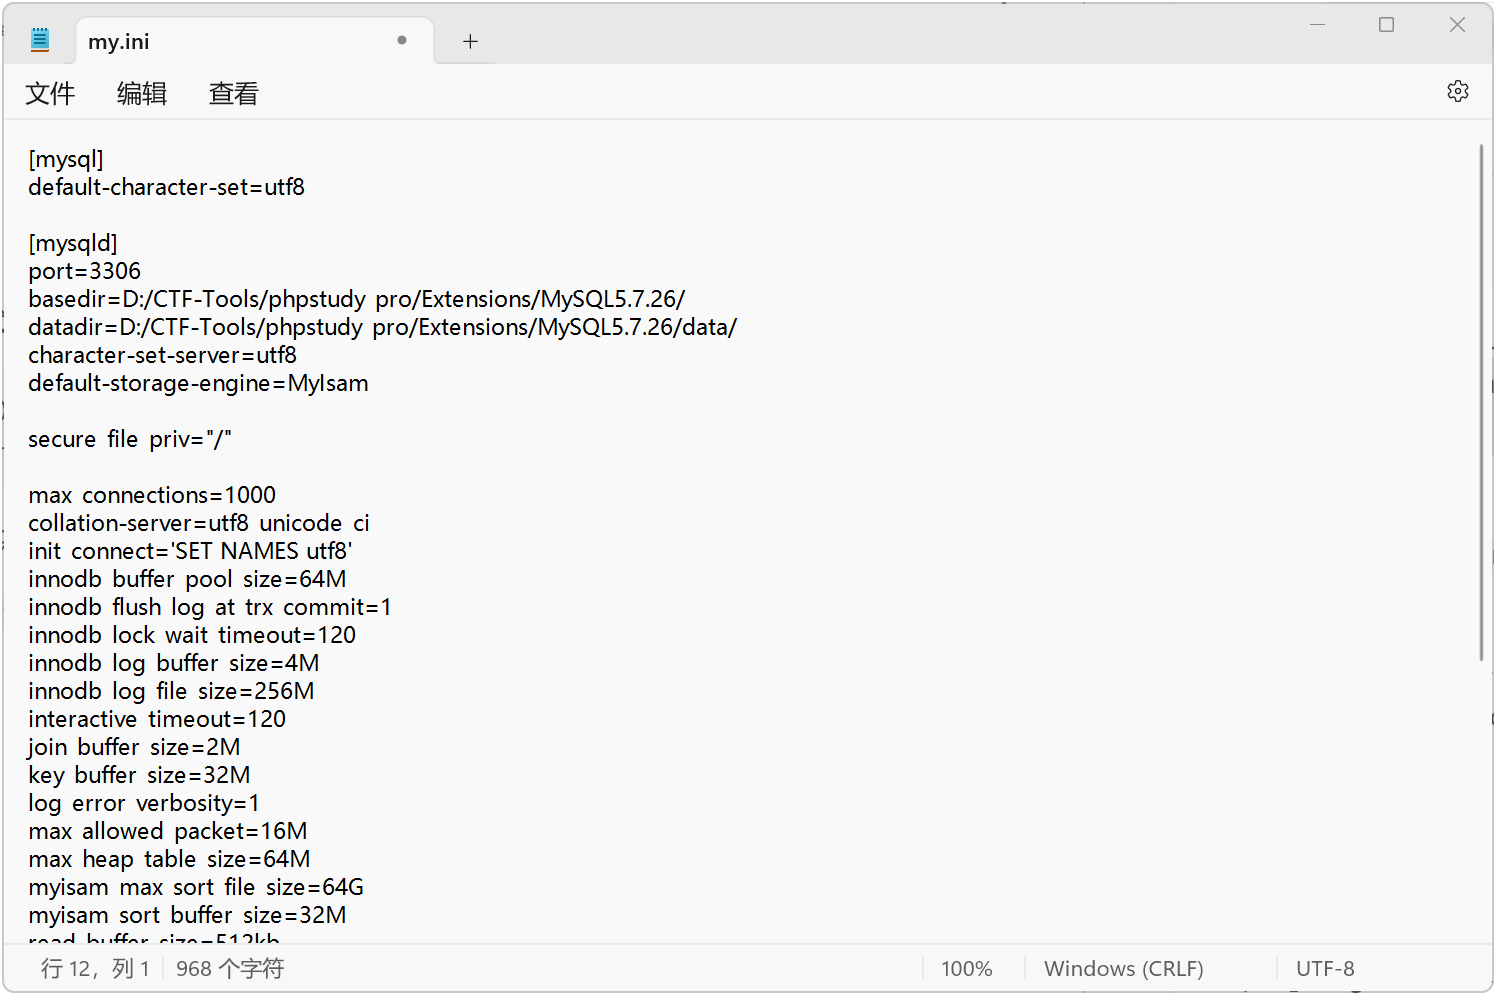The width and height of the screenshot is (1496, 995).
Task: Open Notepad settings via the gear icon
Action: click(1457, 91)
